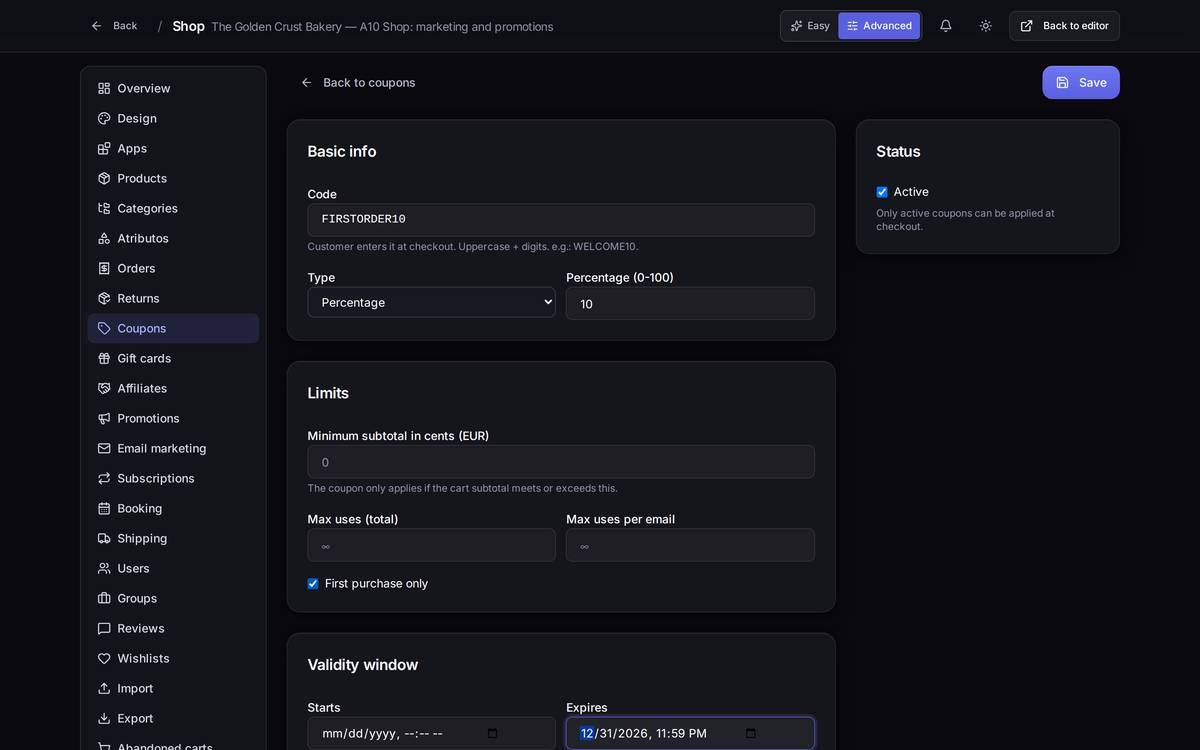Go back to coupons list

(358, 83)
